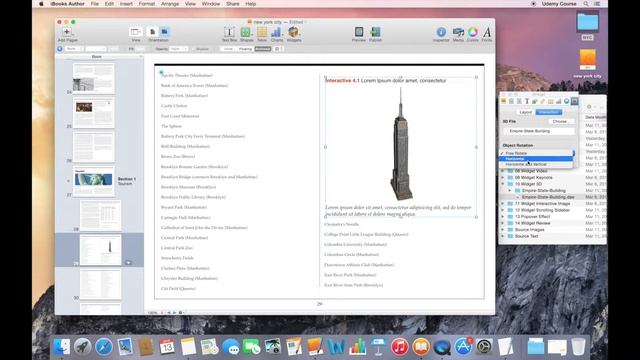The image size is (640, 360).
Task: Choose Horizontal in the Object Rotation menu
Action: (x=536, y=159)
